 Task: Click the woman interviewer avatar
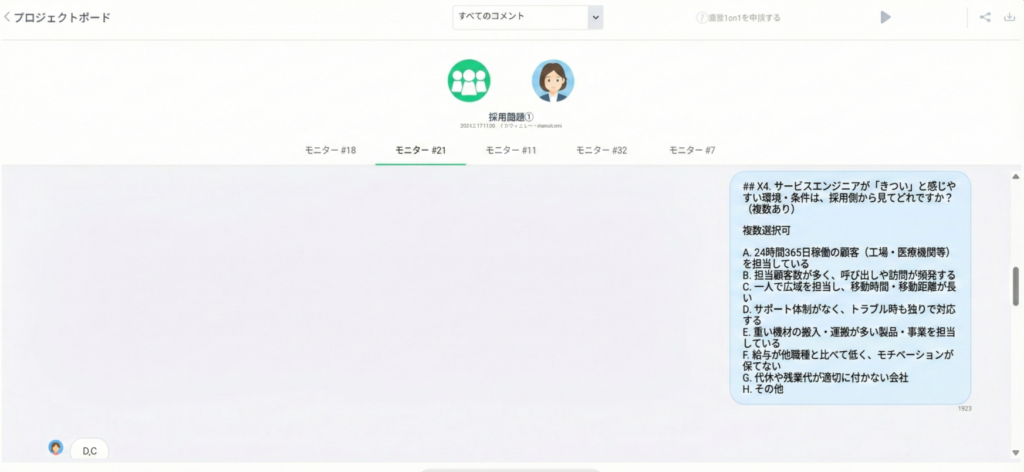click(552, 81)
